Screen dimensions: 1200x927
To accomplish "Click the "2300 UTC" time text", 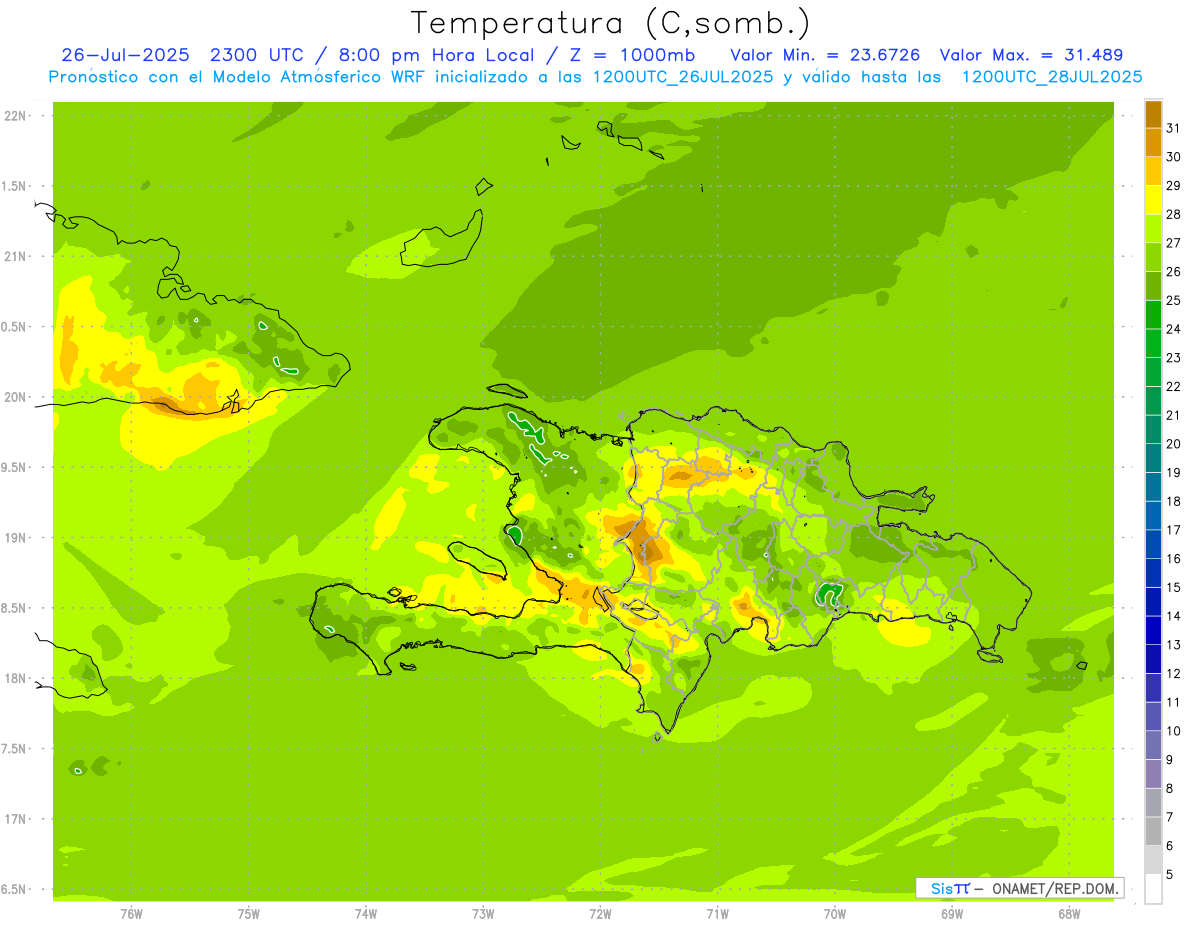I will 258,55.
